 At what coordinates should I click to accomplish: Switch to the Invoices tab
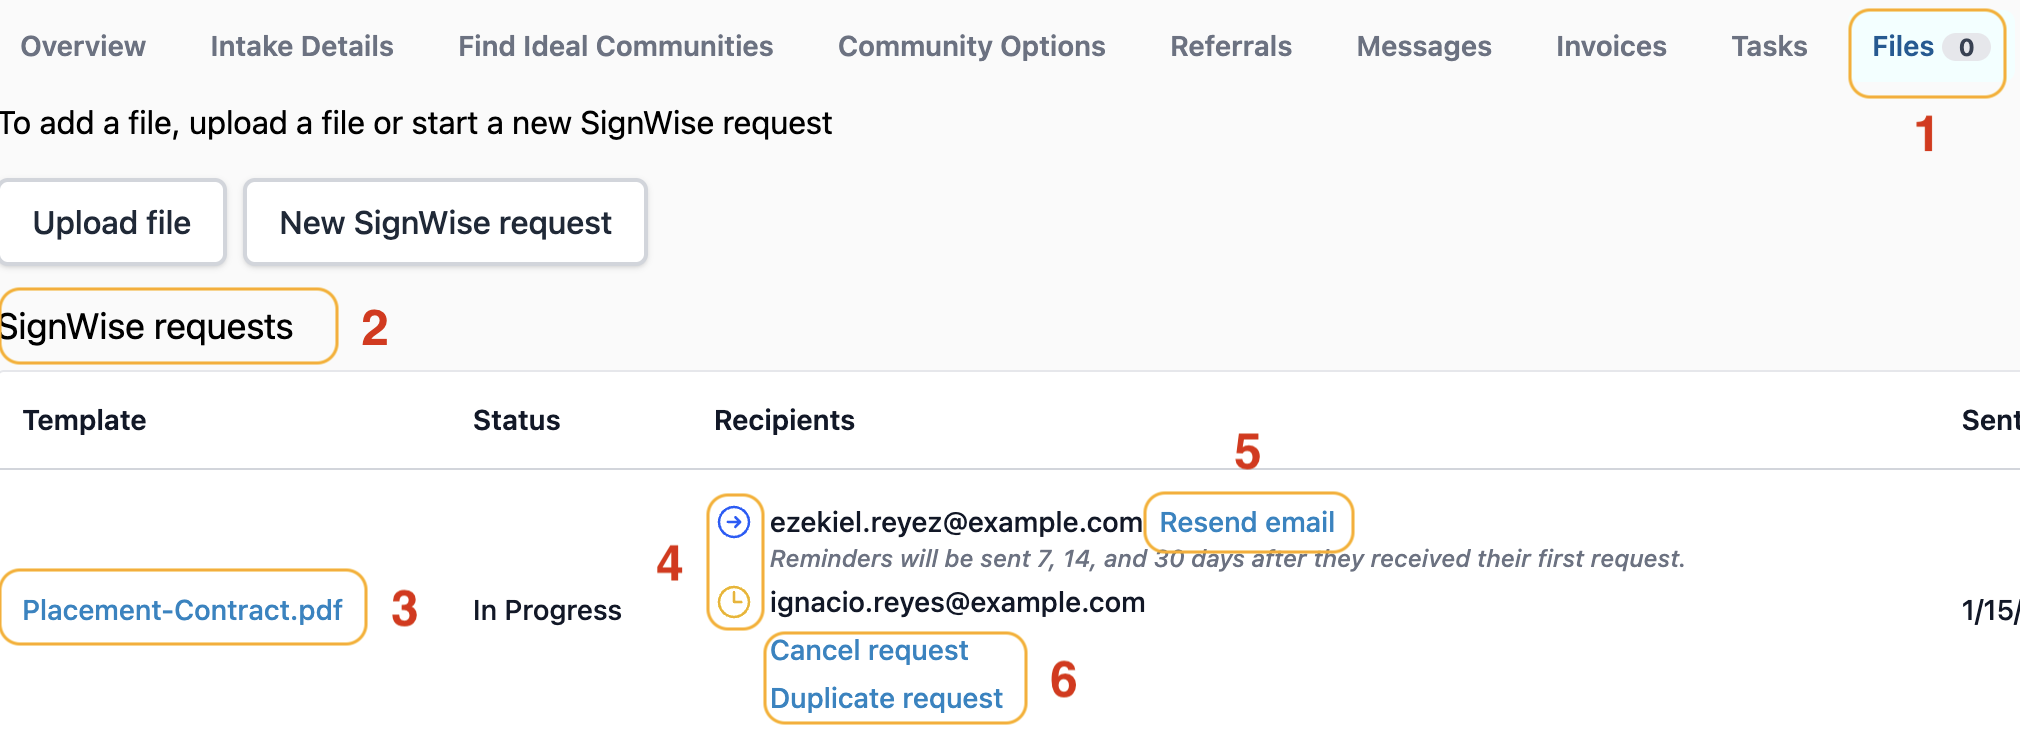click(1611, 47)
